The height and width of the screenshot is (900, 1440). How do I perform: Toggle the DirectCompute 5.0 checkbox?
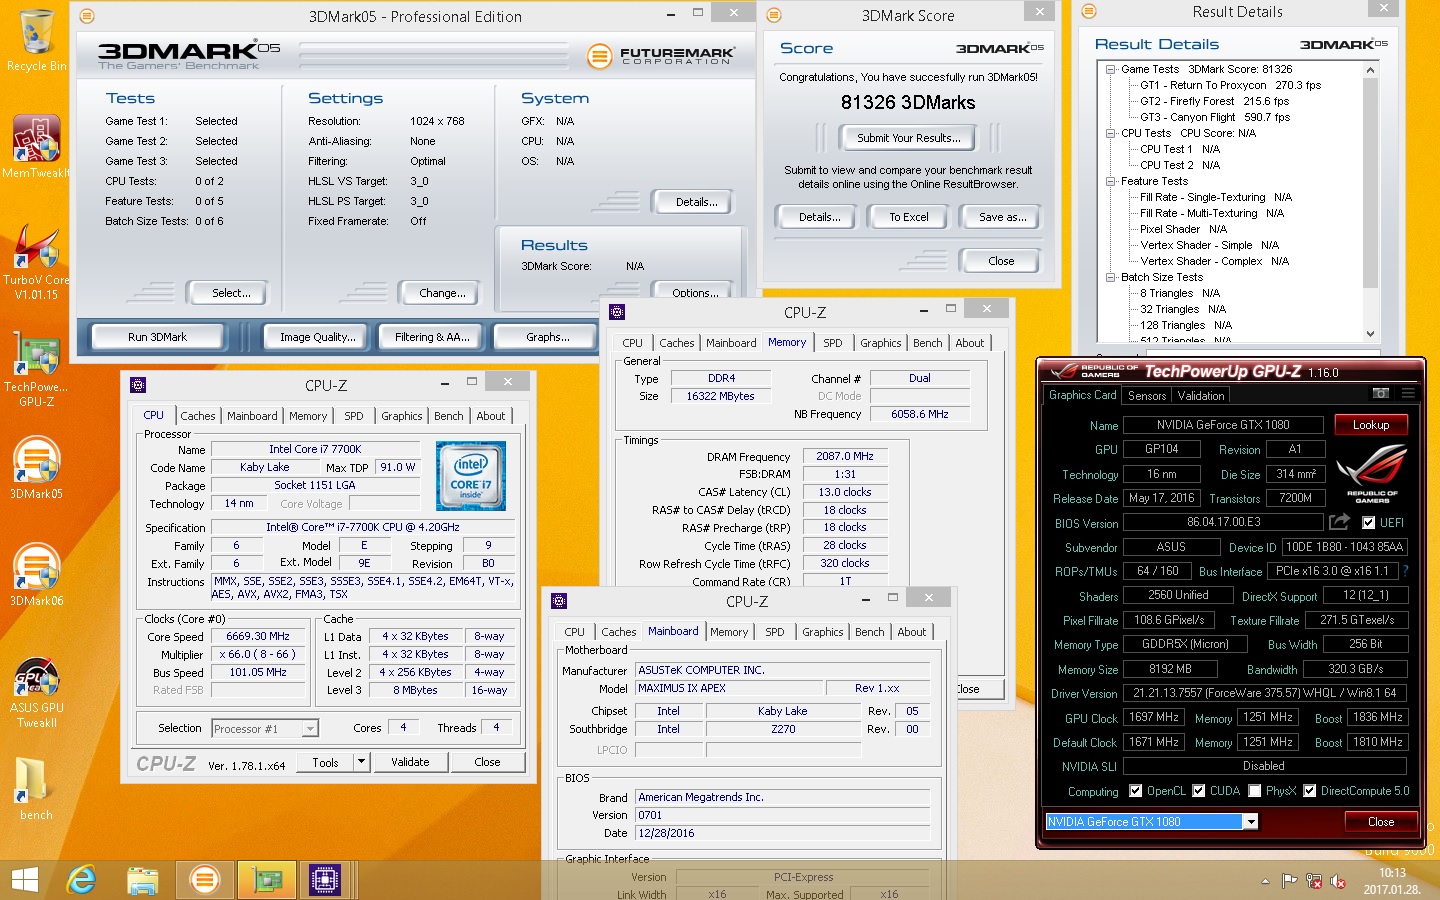[1309, 790]
